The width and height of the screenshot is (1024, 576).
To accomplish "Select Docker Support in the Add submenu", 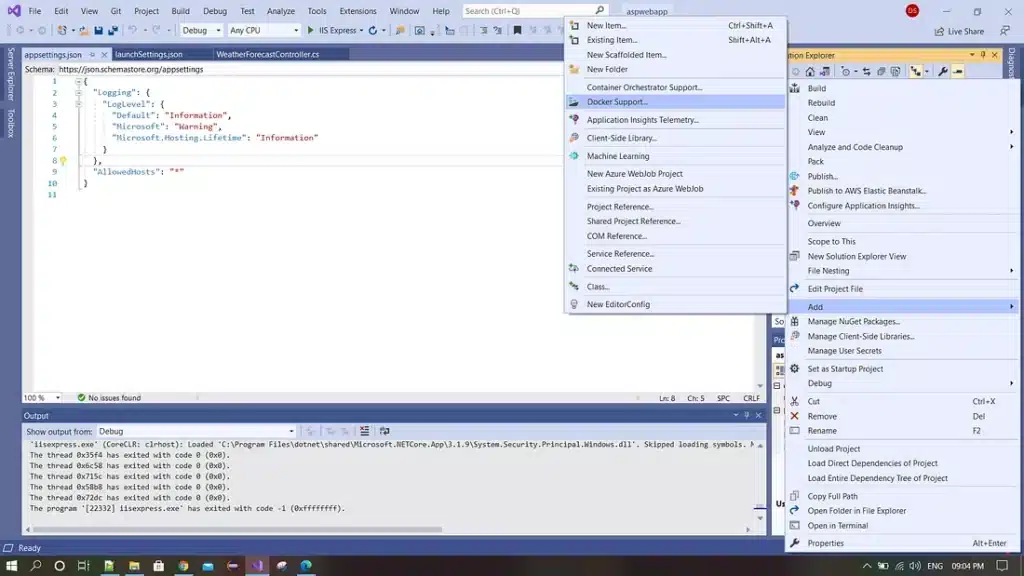I will (676, 102).
